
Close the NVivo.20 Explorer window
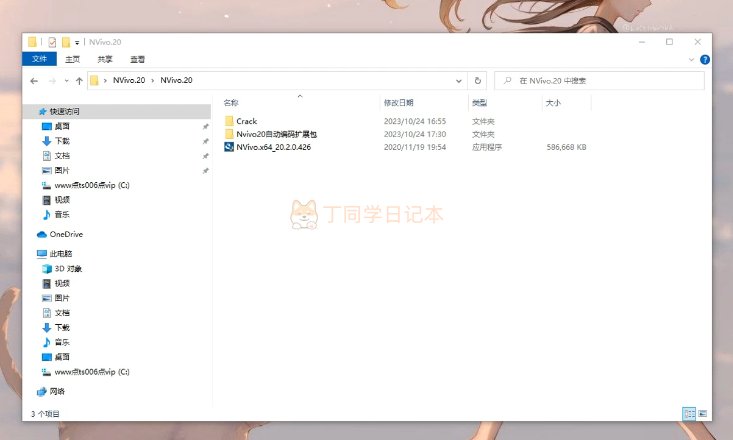pyautogui.click(x=697, y=42)
